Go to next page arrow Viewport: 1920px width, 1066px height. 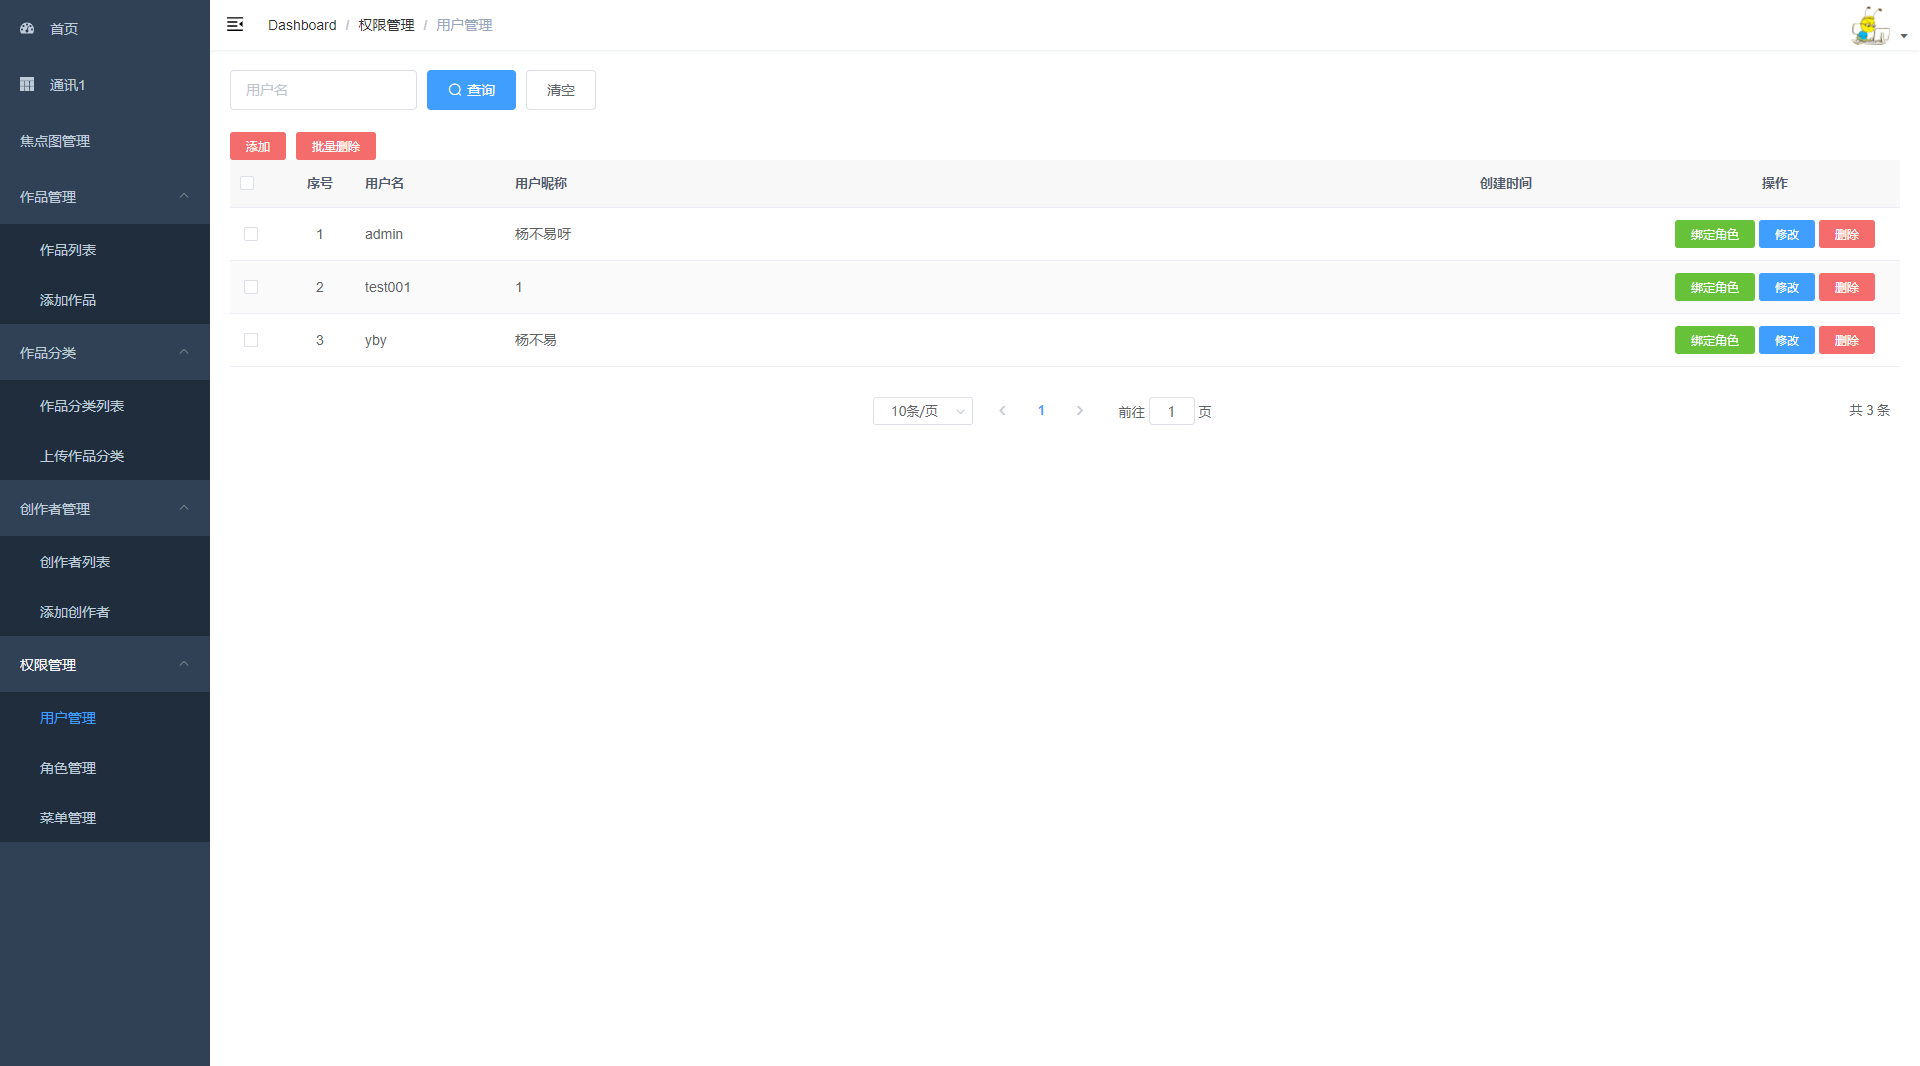pyautogui.click(x=1080, y=410)
